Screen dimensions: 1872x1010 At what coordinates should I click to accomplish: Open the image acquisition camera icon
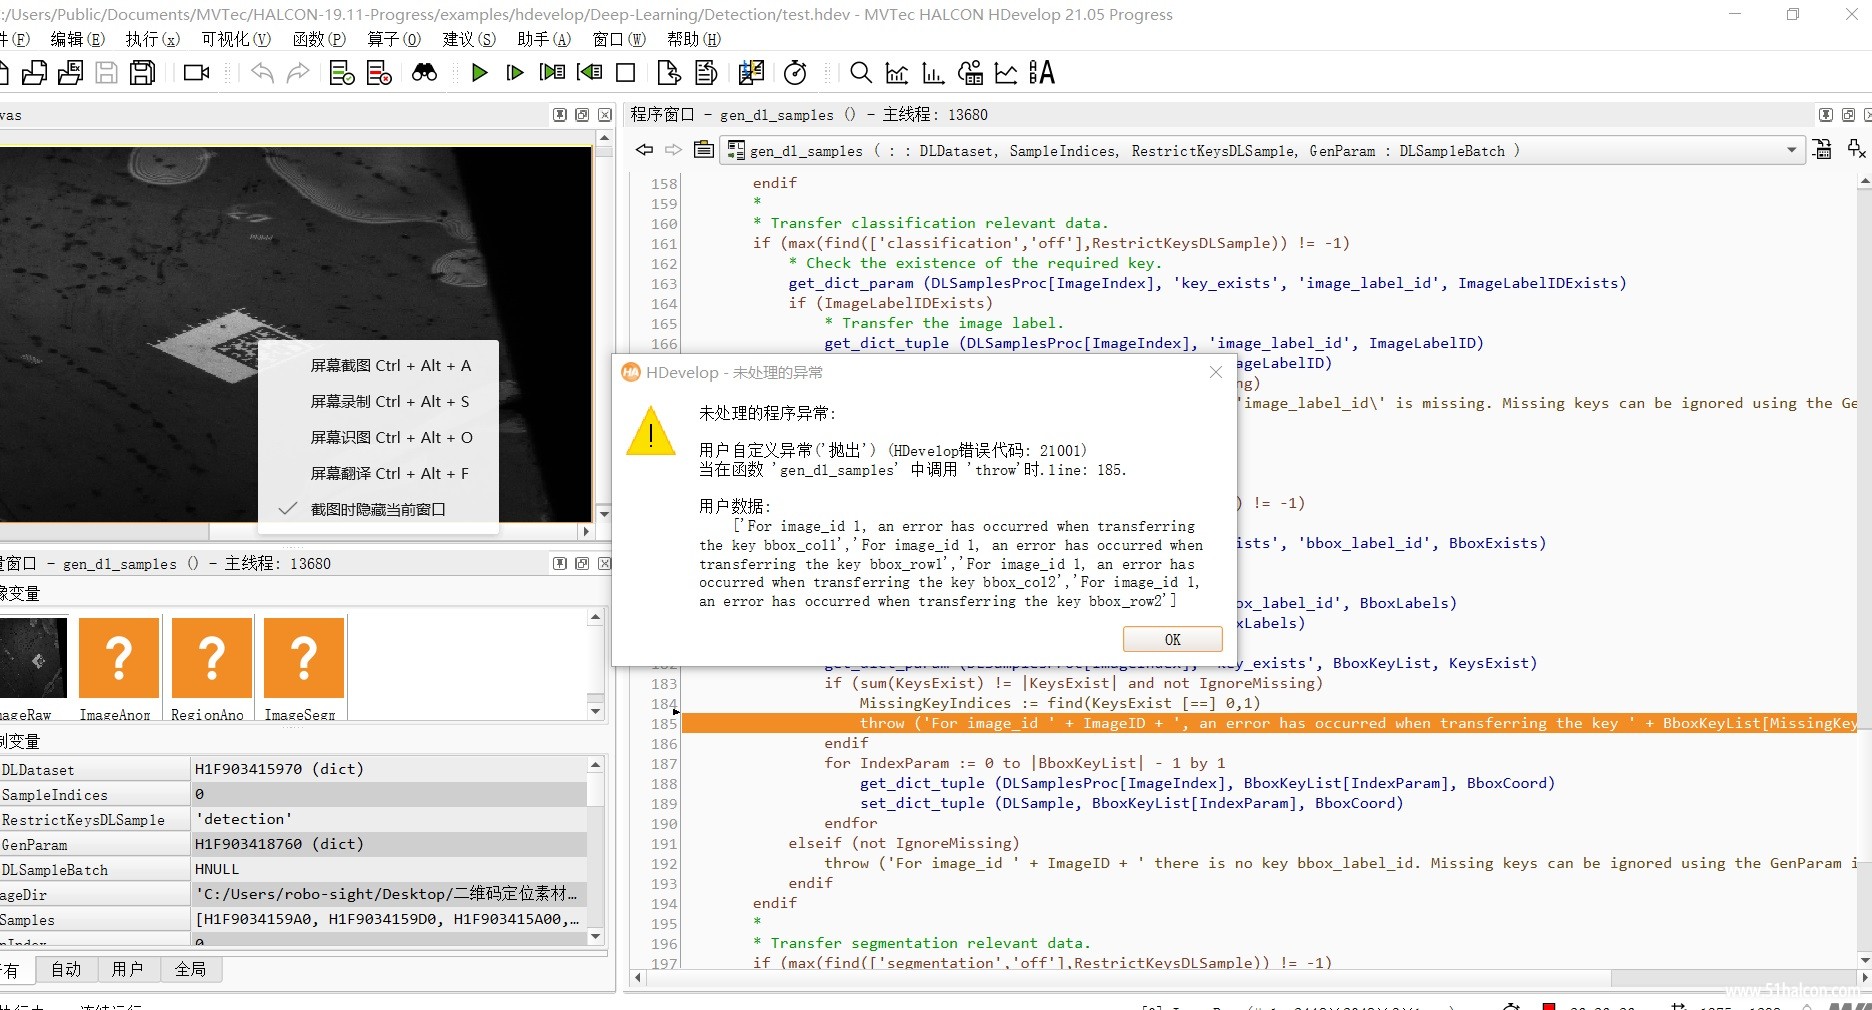[x=197, y=73]
